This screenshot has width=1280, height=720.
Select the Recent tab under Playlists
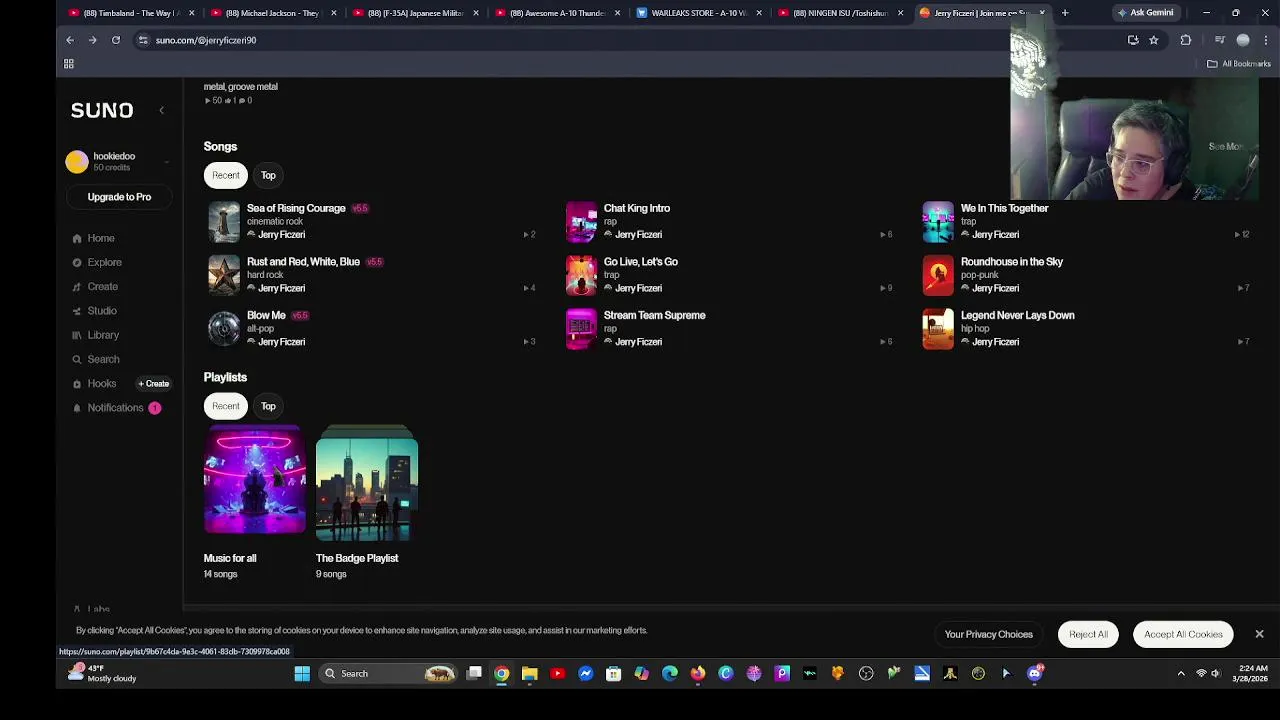226,406
